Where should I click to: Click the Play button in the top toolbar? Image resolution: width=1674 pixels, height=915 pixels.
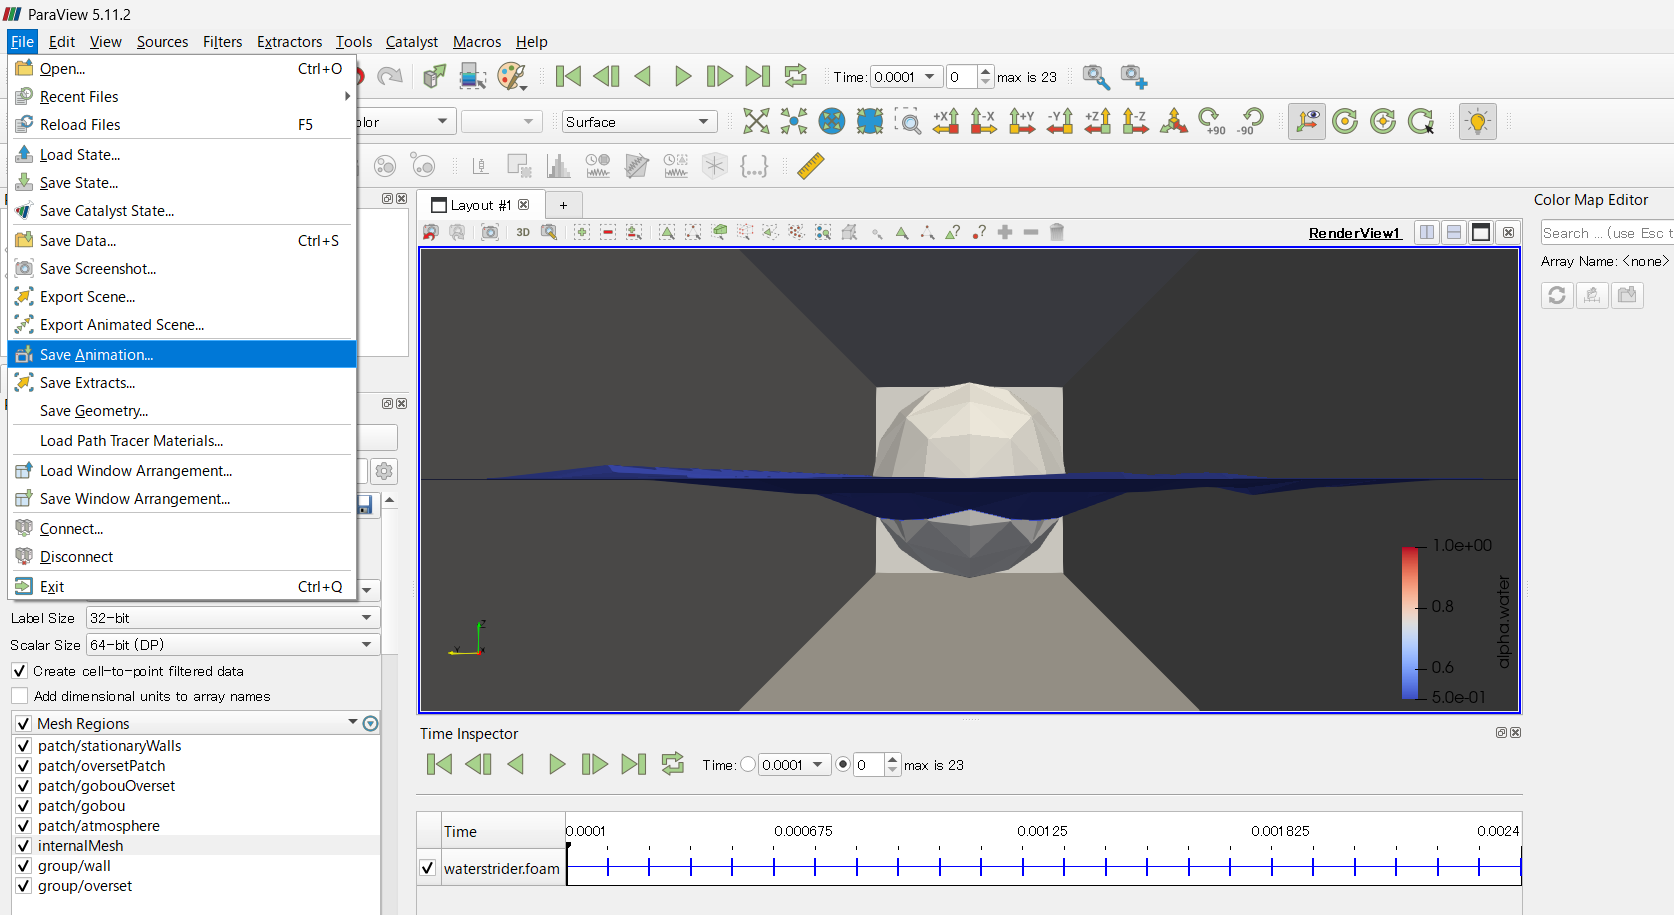(682, 77)
